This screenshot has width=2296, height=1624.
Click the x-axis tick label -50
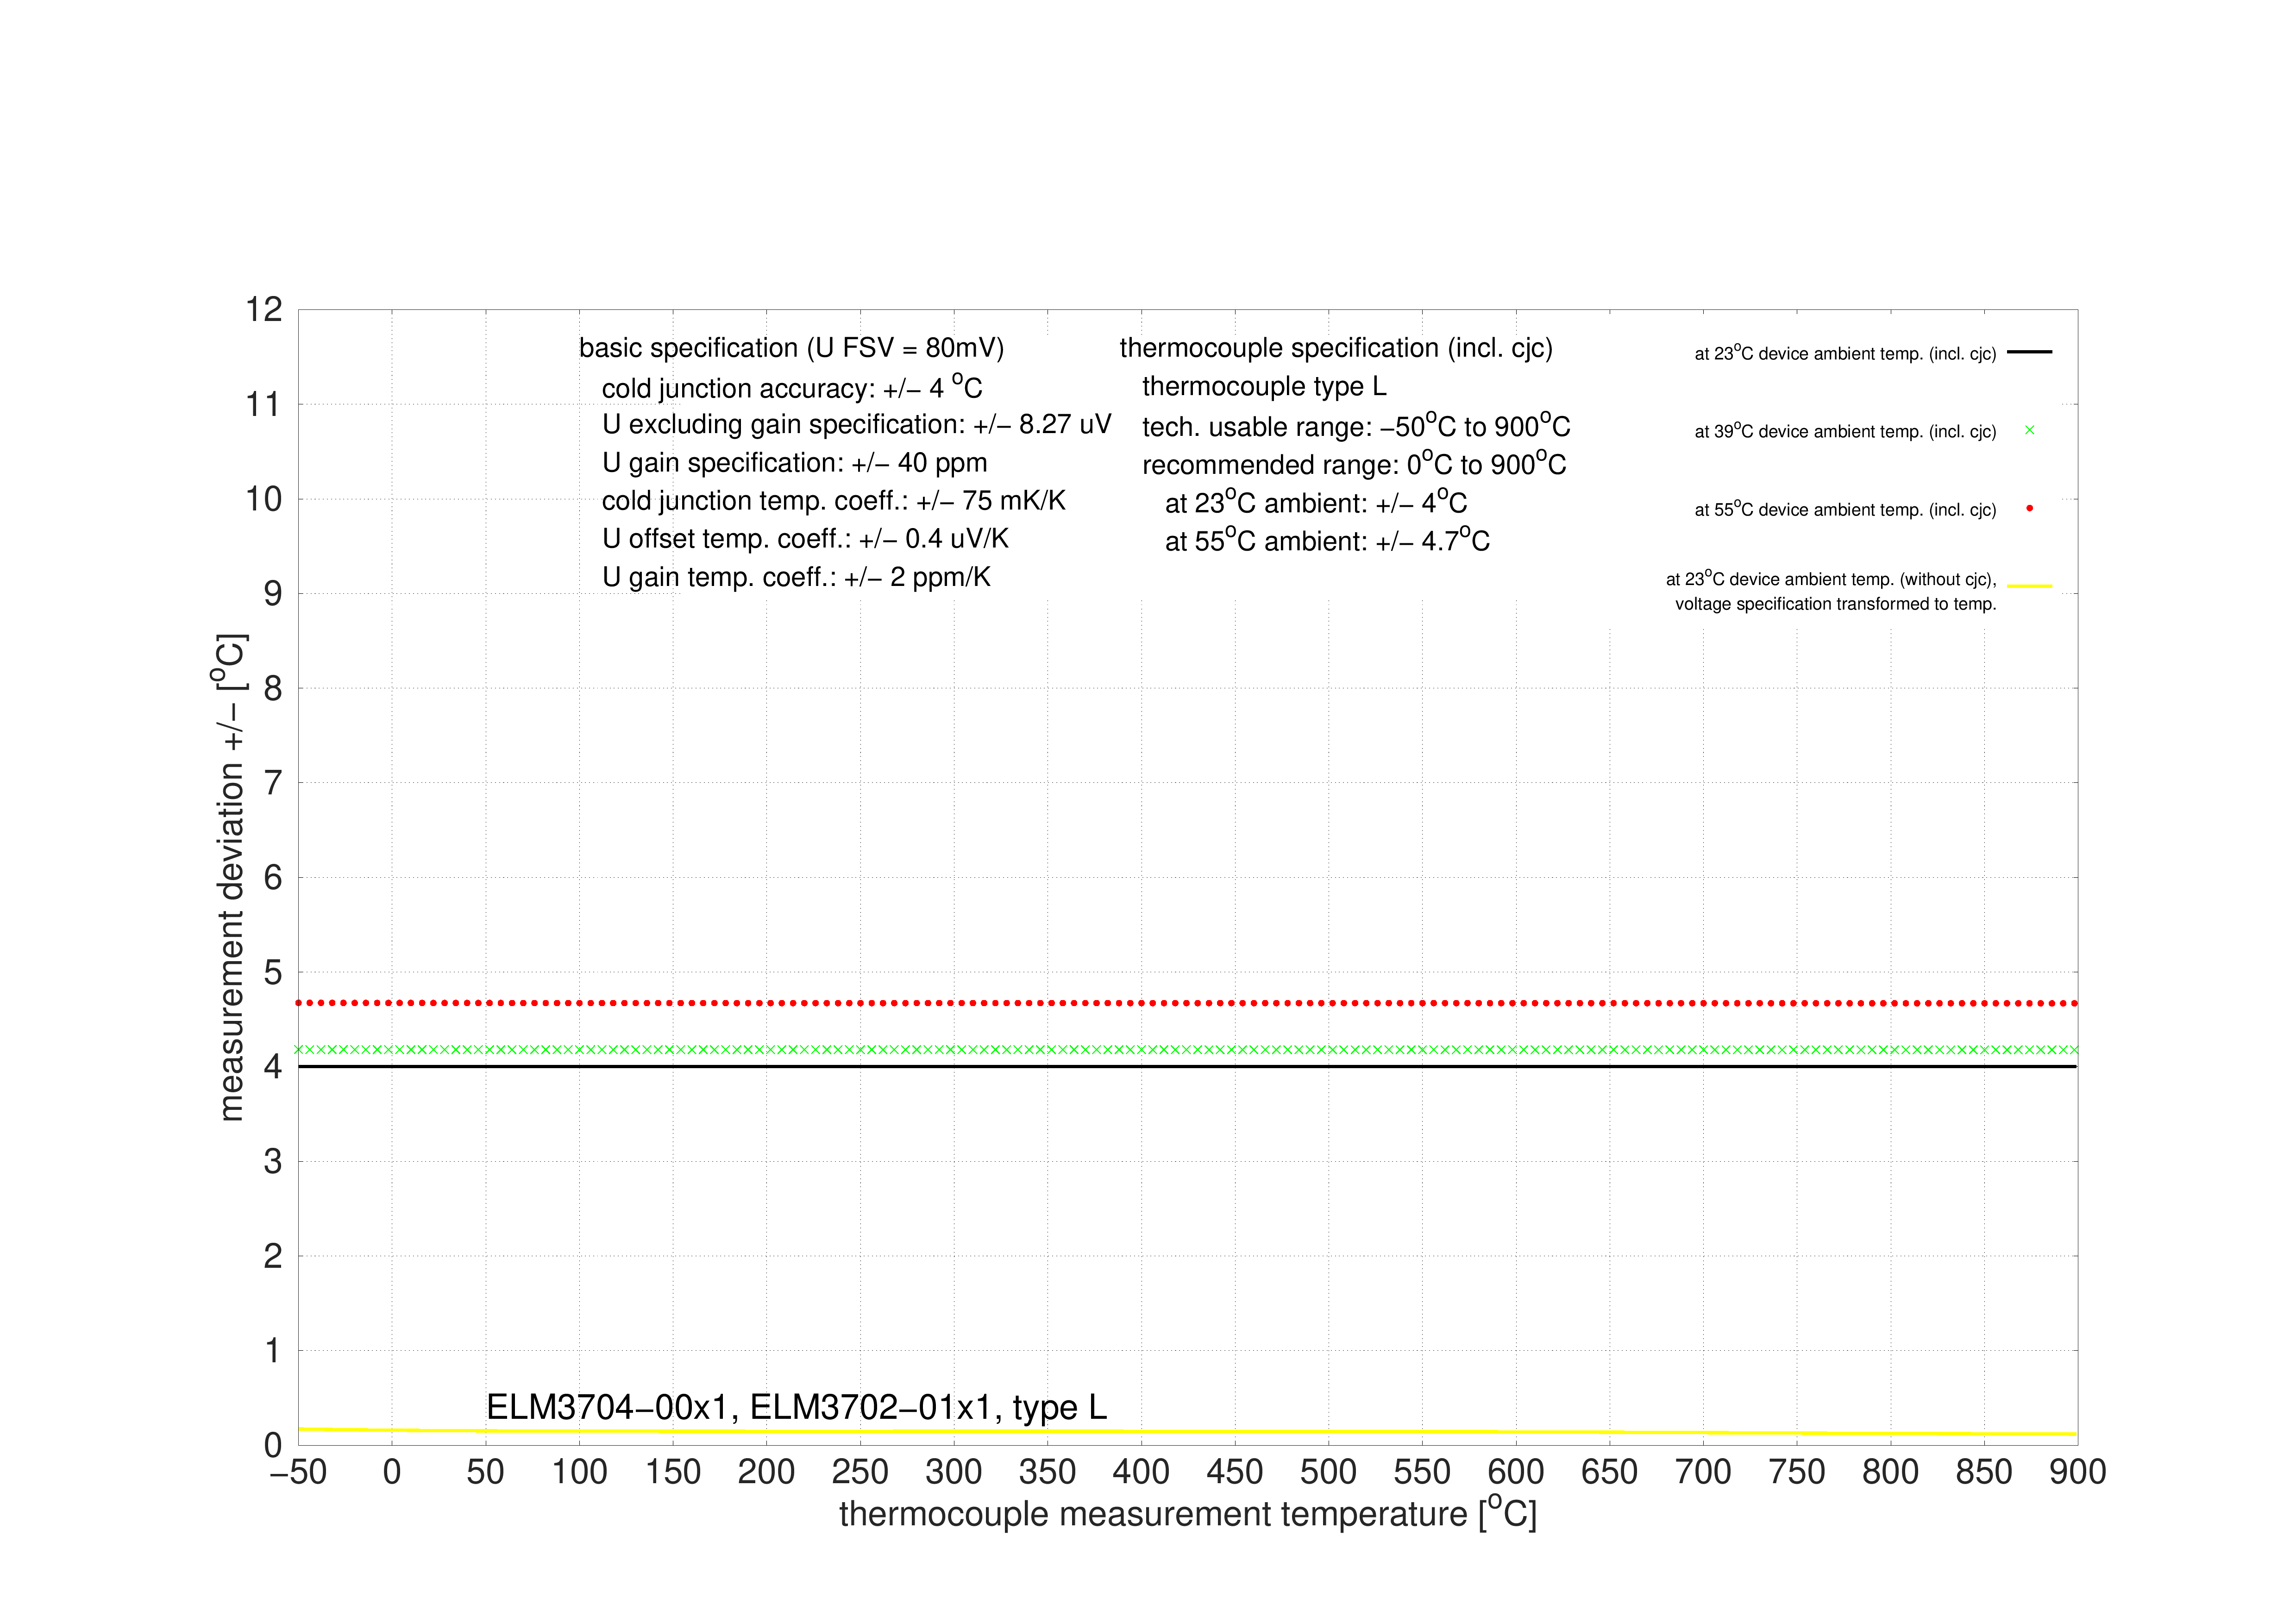298,1472
